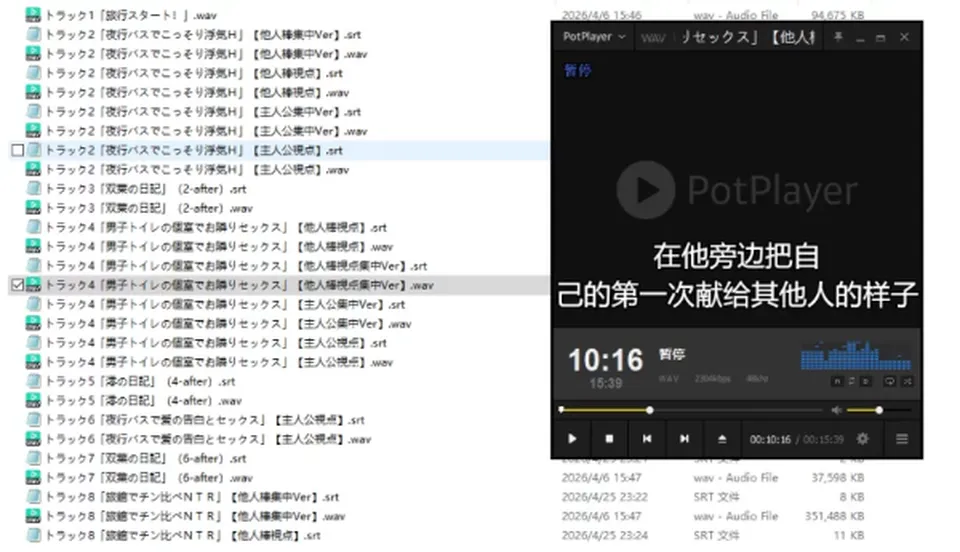Click the icon of トラック6 【主人公視点】.srt

coord(33,420)
